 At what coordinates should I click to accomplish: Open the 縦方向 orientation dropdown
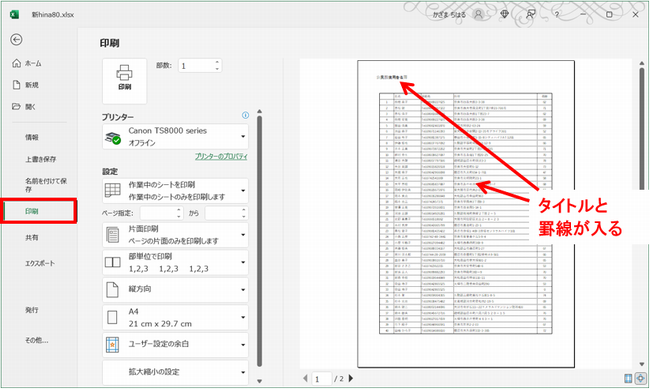point(175,289)
